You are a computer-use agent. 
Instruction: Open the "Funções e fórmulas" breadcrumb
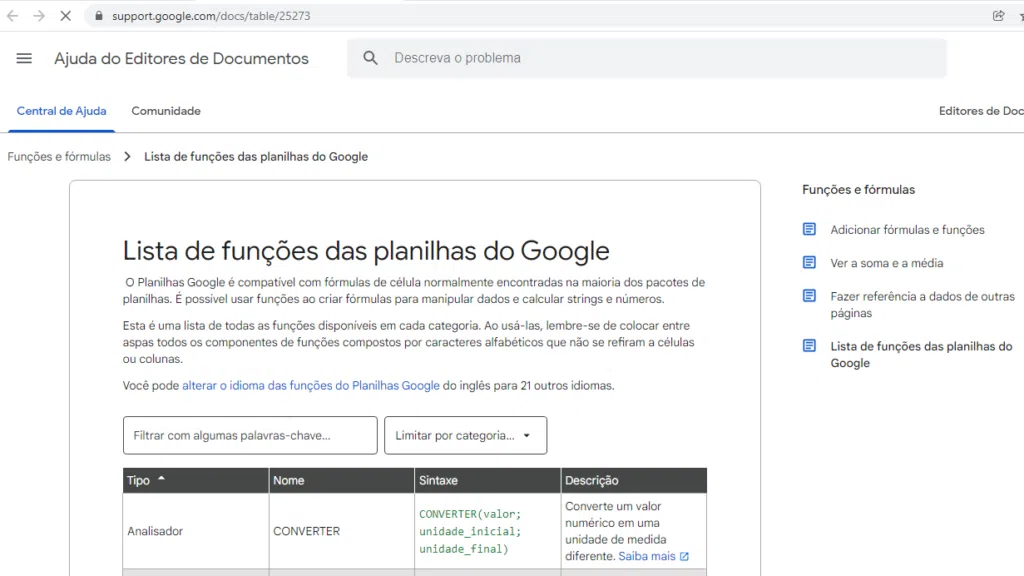pyautogui.click(x=58, y=157)
